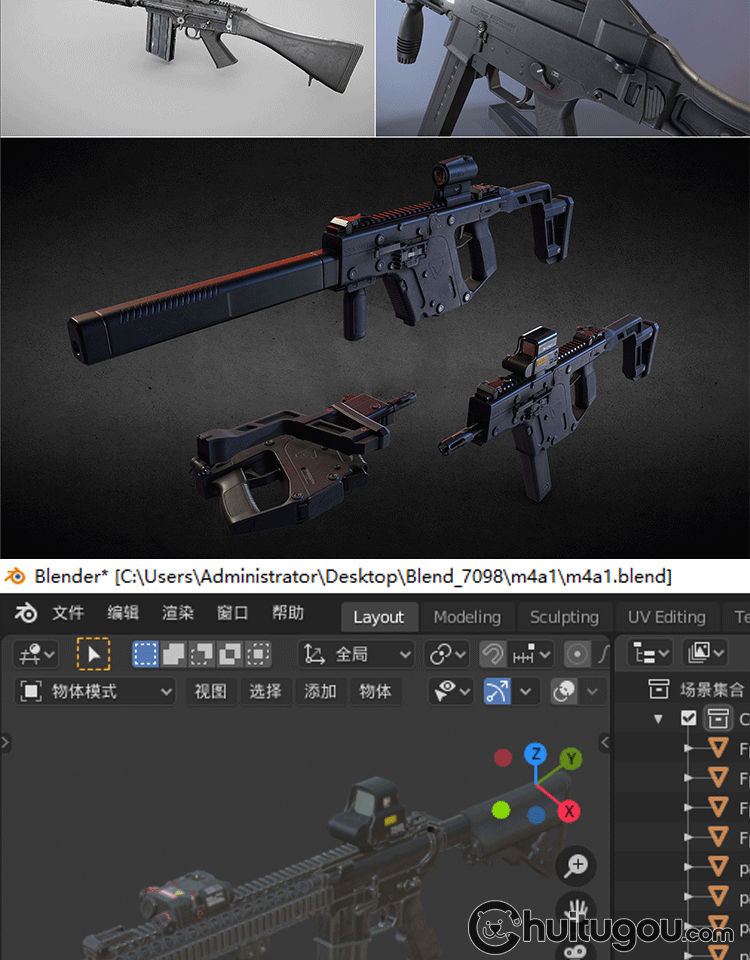750x960 pixels.
Task: Open the 视图 viewport menu
Action: pyautogui.click(x=210, y=692)
